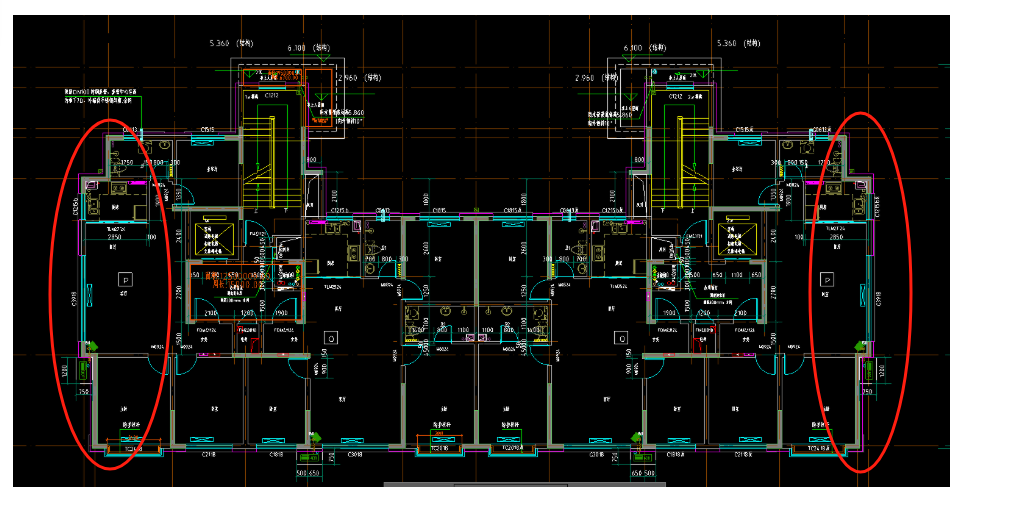Select C1212 label in left stair tower
The width and height of the screenshot is (1012, 527).
click(272, 95)
